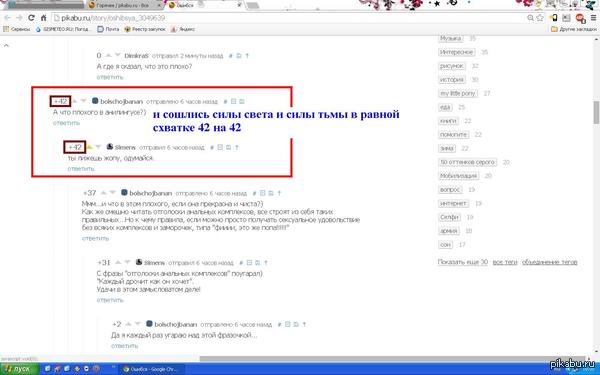The image size is (600, 375).
Task: Open the GISMETEO bookmark in the bookmarks bar
Action: click(63, 29)
